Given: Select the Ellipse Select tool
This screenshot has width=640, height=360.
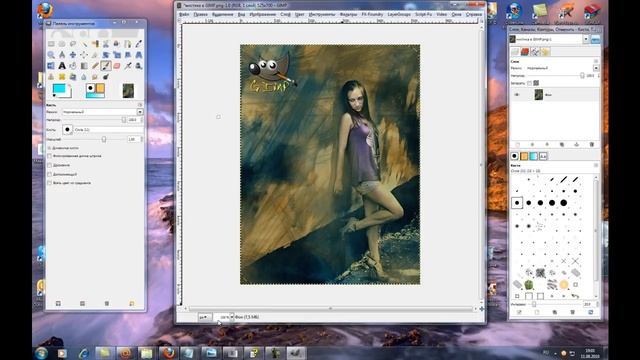Looking at the screenshot, I should (62, 44).
